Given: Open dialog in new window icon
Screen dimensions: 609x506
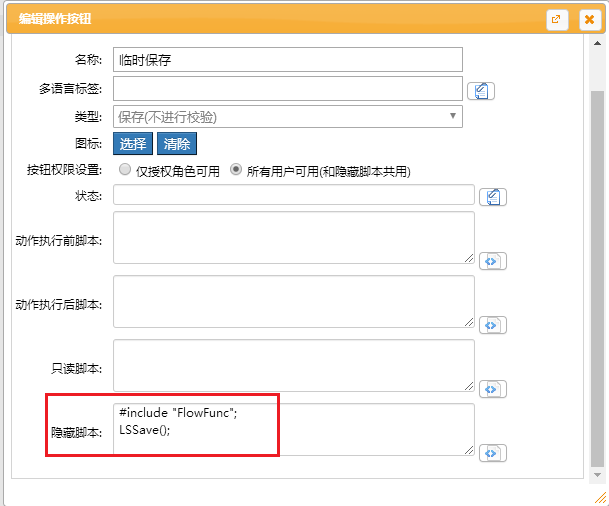Looking at the screenshot, I should click(x=557, y=19).
